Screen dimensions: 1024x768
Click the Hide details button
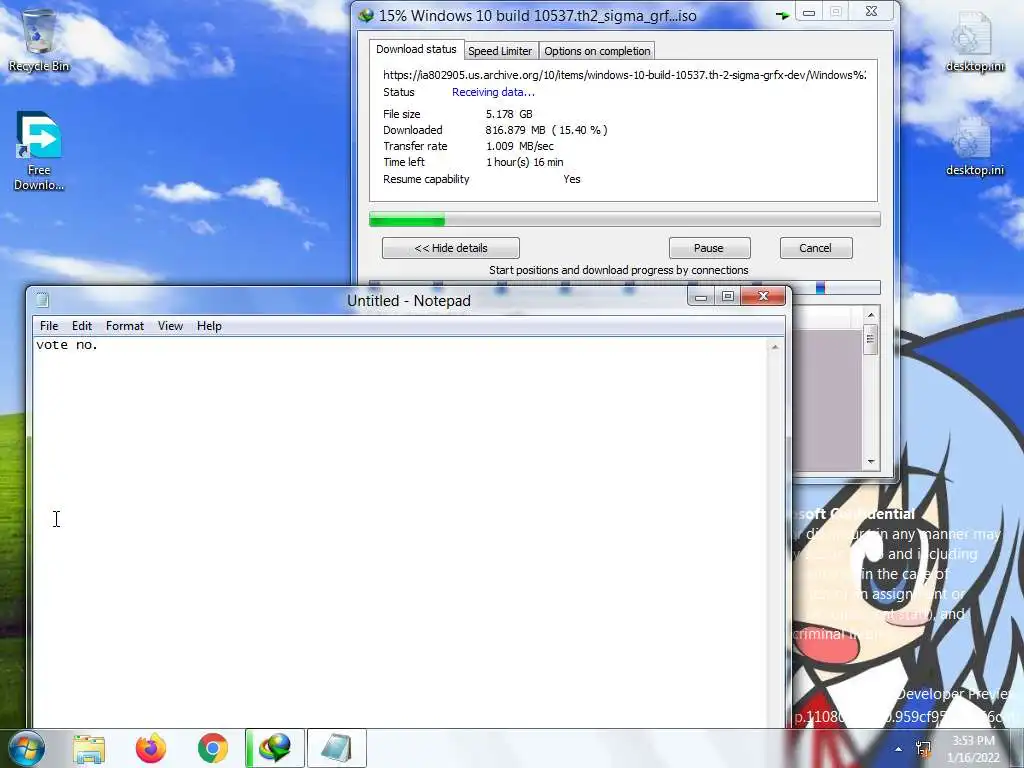(x=451, y=248)
